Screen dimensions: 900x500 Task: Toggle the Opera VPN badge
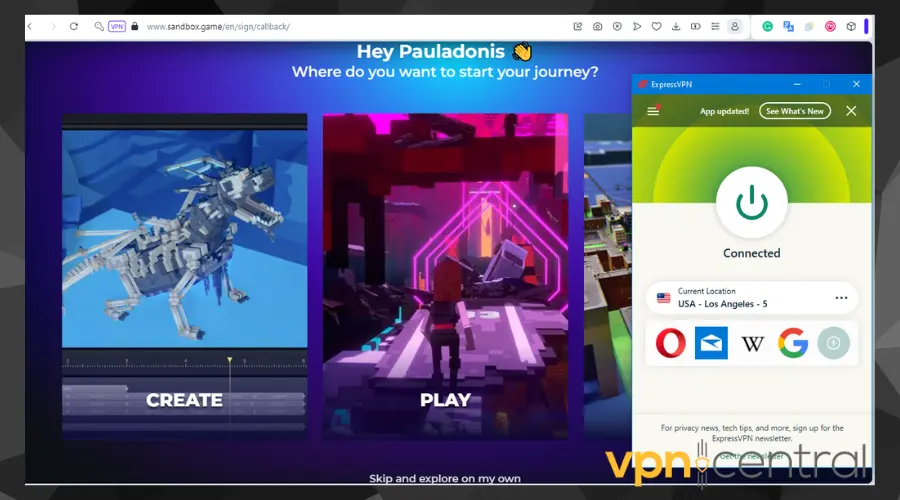pyautogui.click(x=117, y=26)
